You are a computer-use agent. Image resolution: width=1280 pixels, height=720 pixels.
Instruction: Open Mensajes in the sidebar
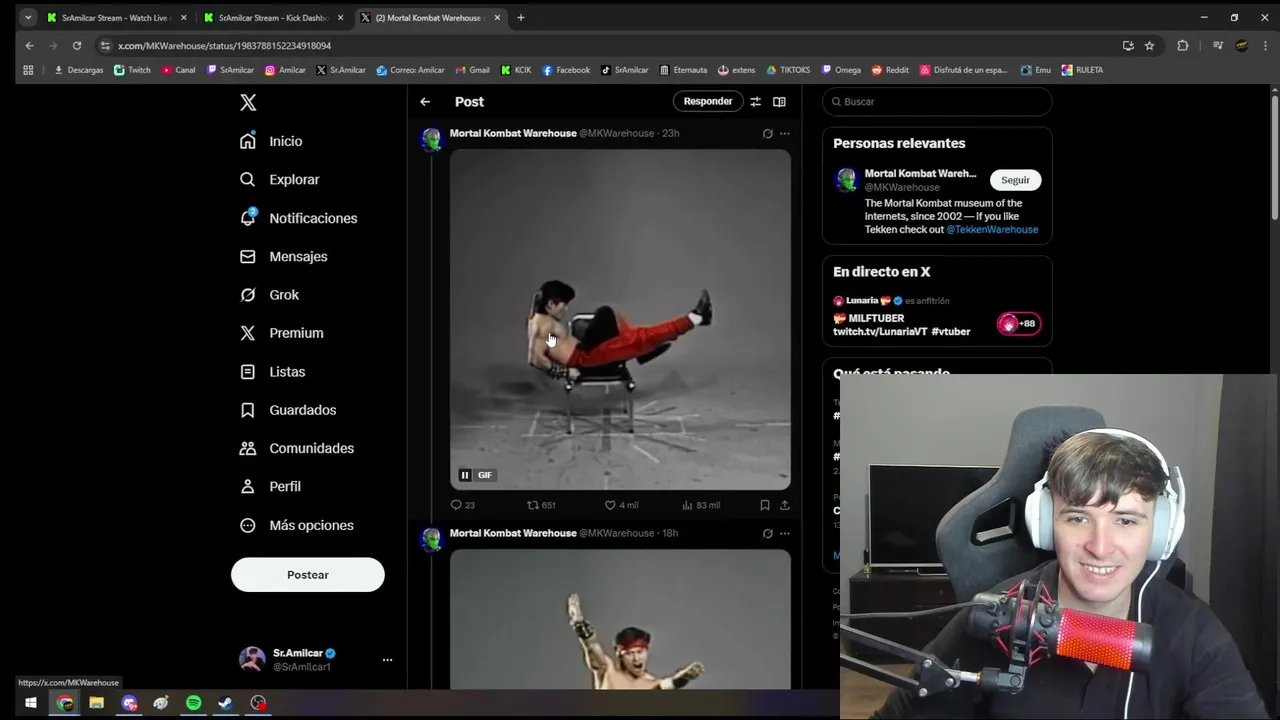coord(284,256)
